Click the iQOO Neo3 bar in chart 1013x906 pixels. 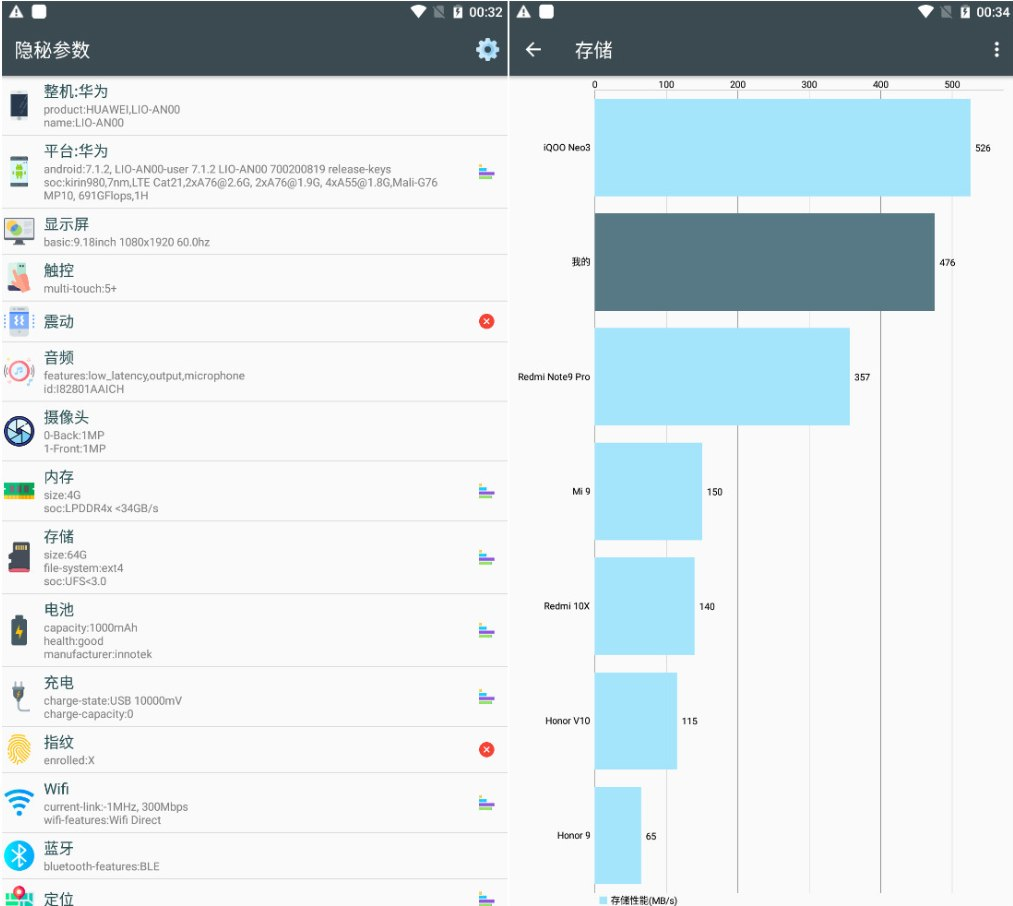tap(782, 148)
